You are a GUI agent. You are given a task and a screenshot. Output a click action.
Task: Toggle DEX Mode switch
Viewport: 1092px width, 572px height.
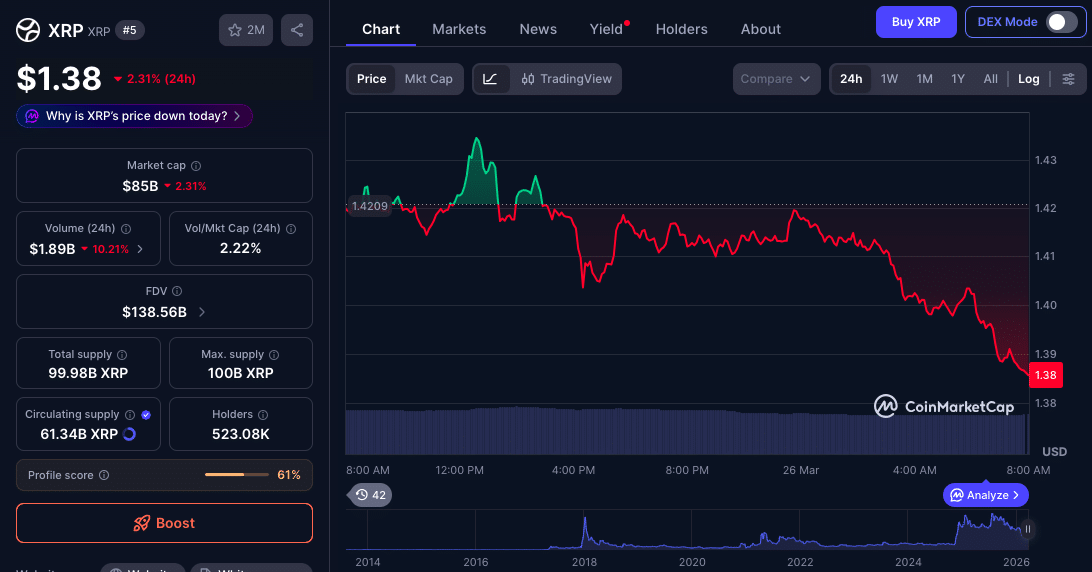[1061, 22]
